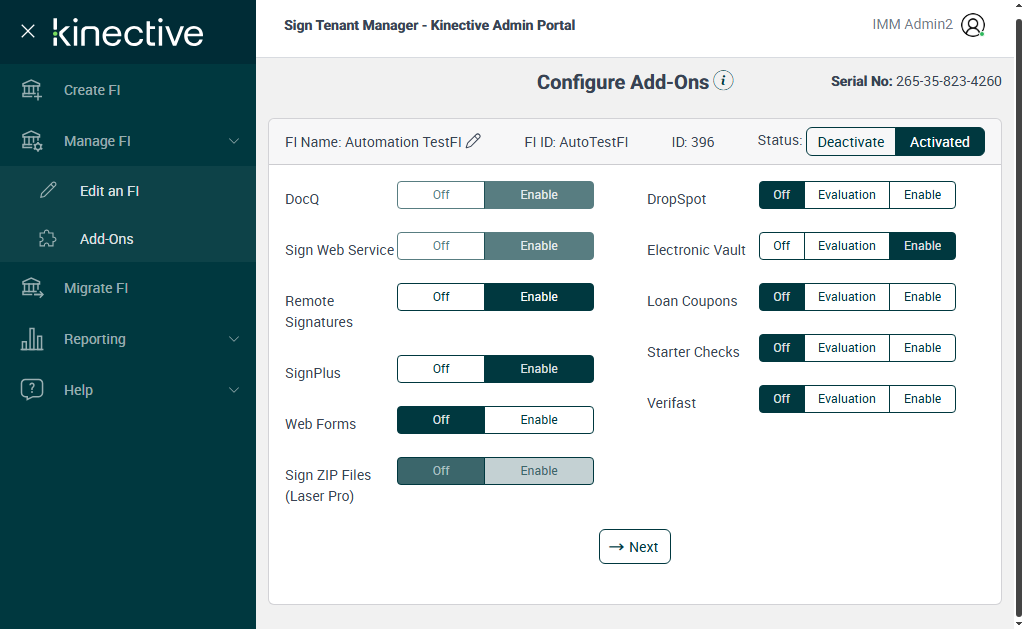Turn Verifast Off
Viewport: 1024px width, 629px height.
point(782,398)
